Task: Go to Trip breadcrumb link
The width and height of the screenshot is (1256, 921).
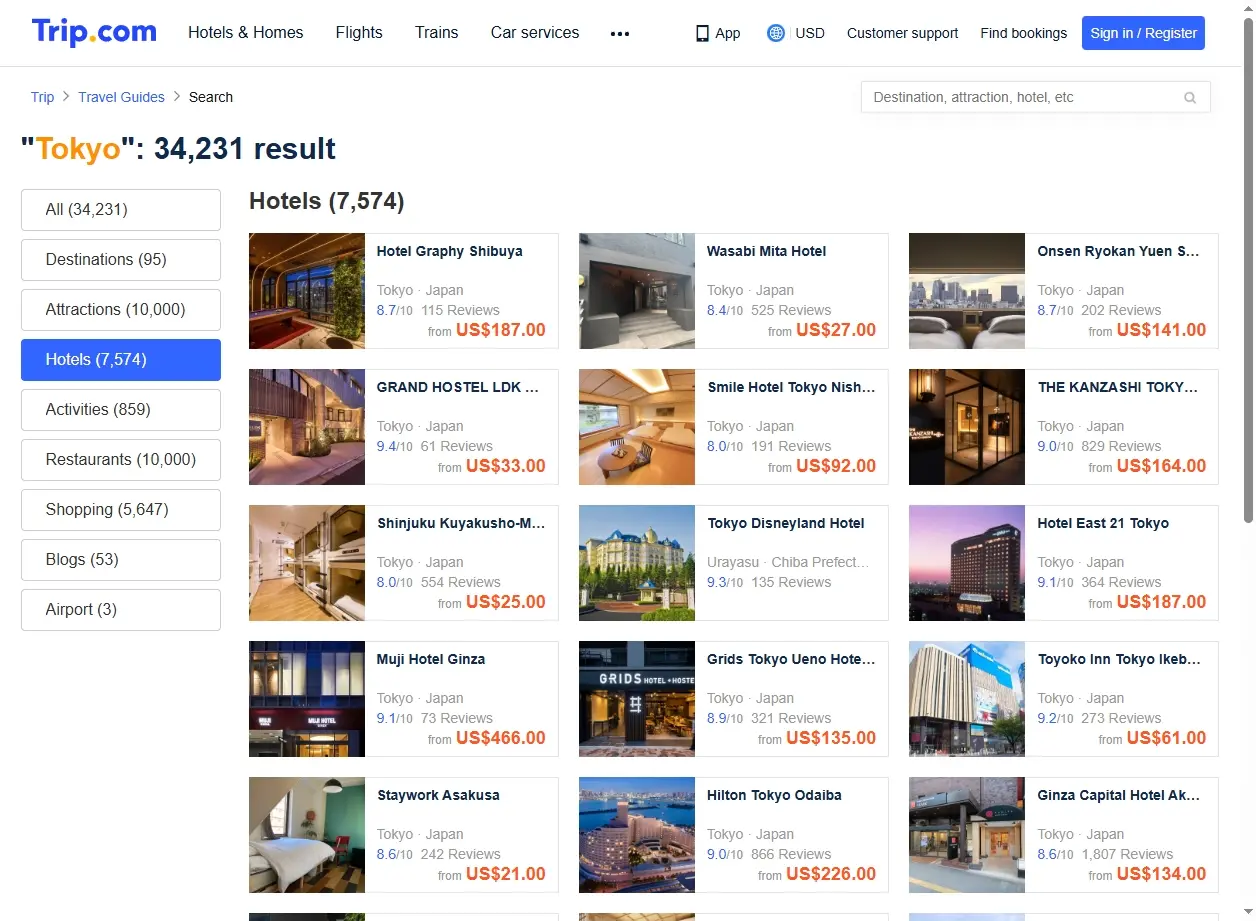Action: coord(42,97)
